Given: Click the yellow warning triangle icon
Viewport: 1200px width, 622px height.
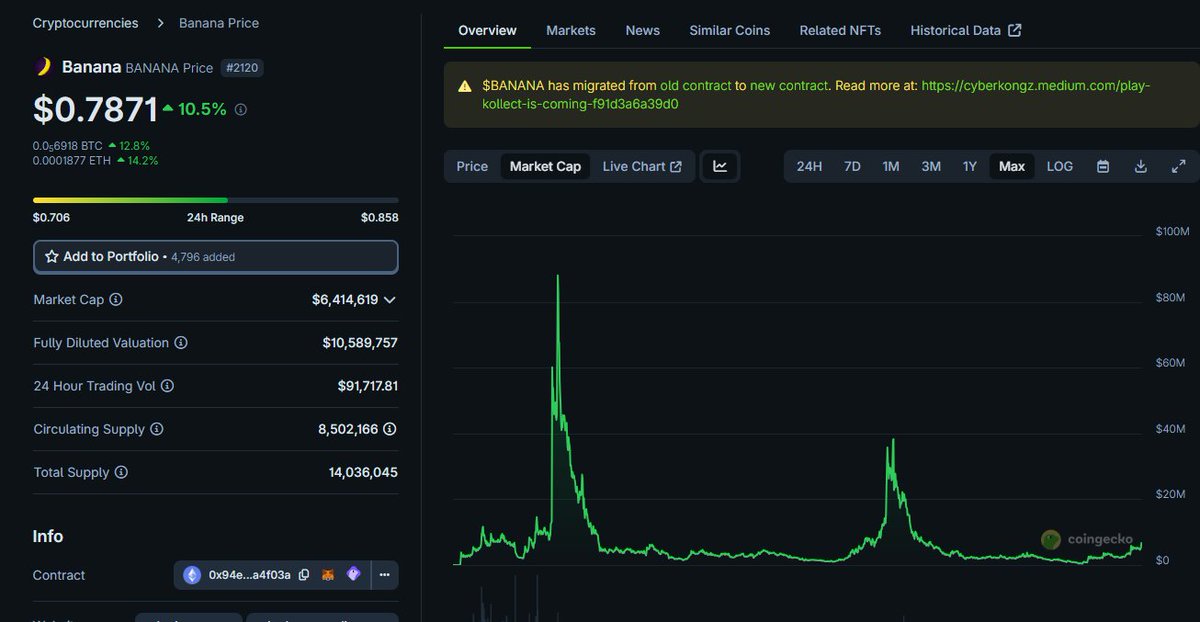Looking at the screenshot, I should pos(465,86).
